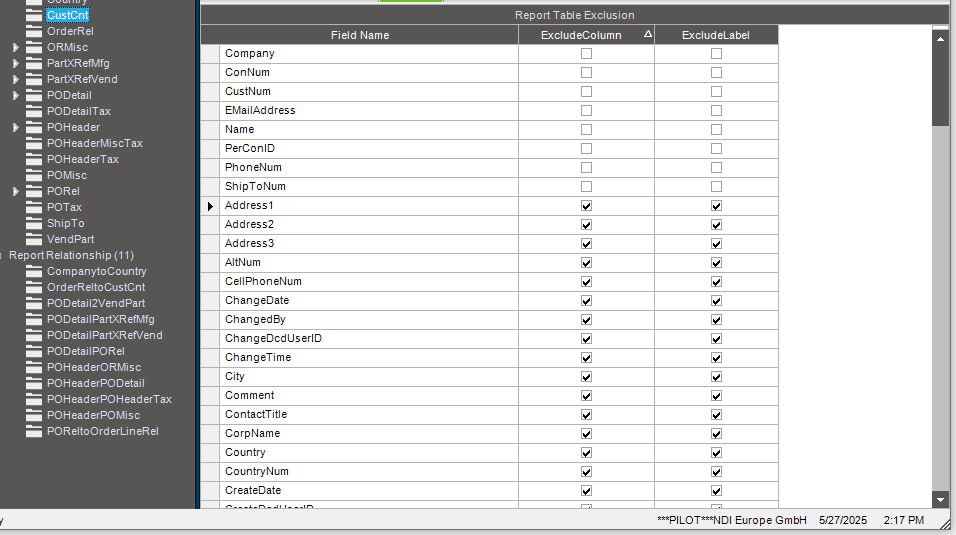
Task: Expand the ORMisc tree node
Action: tap(16, 48)
